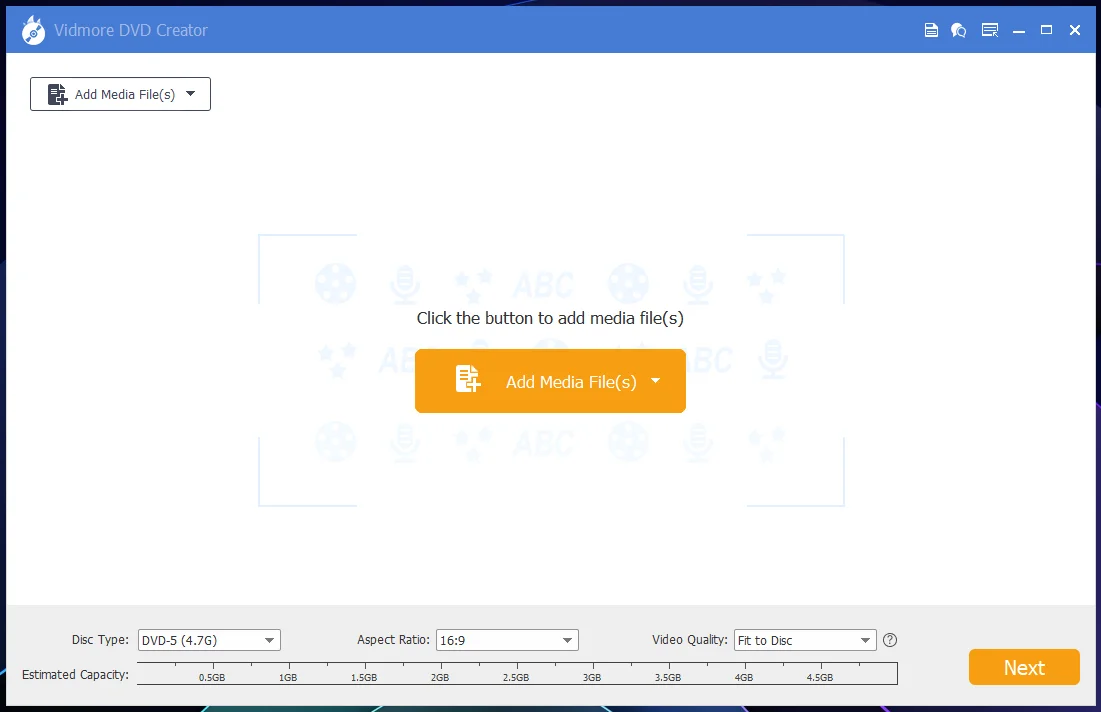Open the register/save file icon in title bar
This screenshot has width=1101, height=712.
tap(931, 30)
